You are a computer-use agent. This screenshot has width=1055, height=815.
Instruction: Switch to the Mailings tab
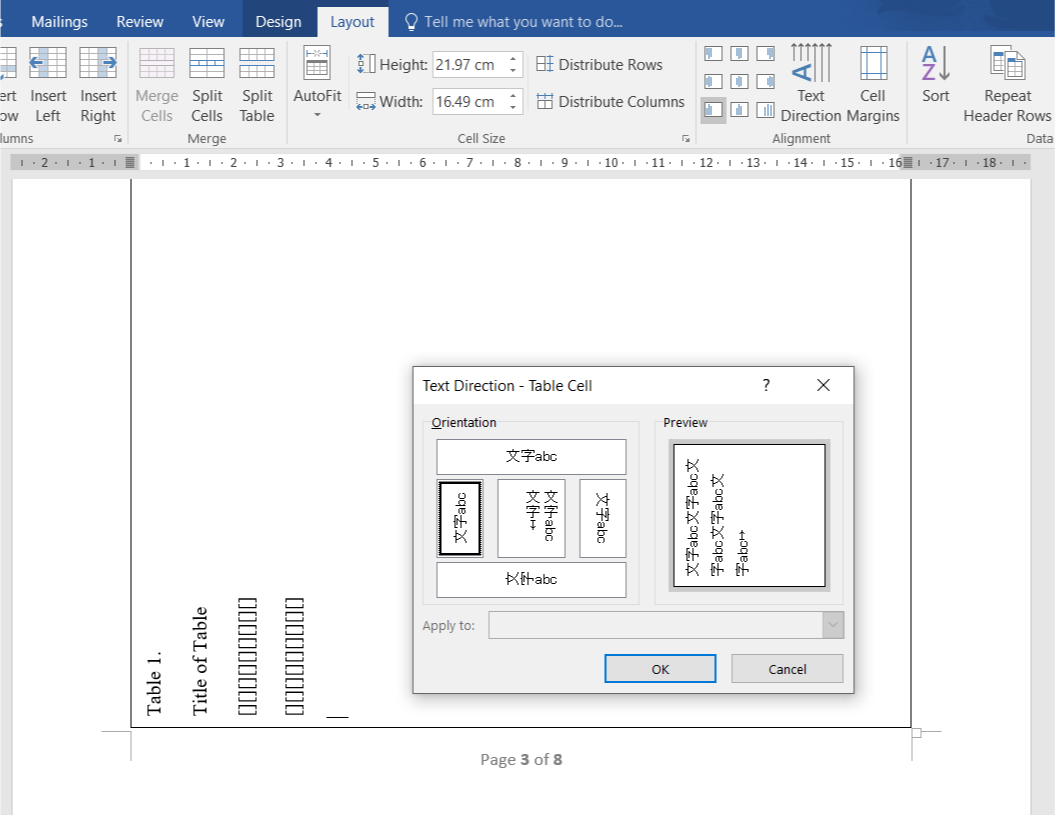pyautogui.click(x=59, y=22)
